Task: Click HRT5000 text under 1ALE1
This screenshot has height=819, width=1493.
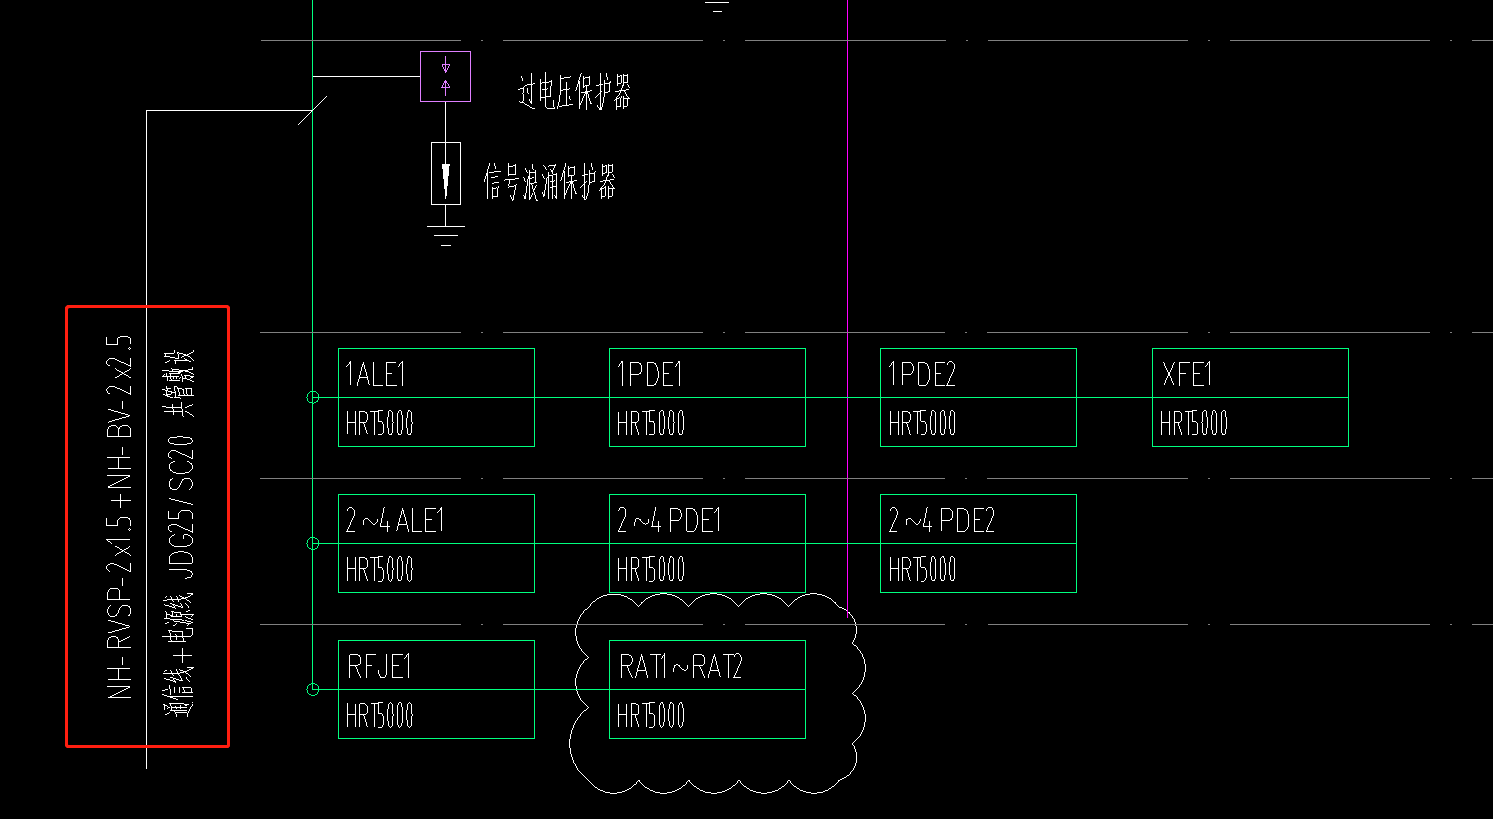Action: [x=379, y=423]
